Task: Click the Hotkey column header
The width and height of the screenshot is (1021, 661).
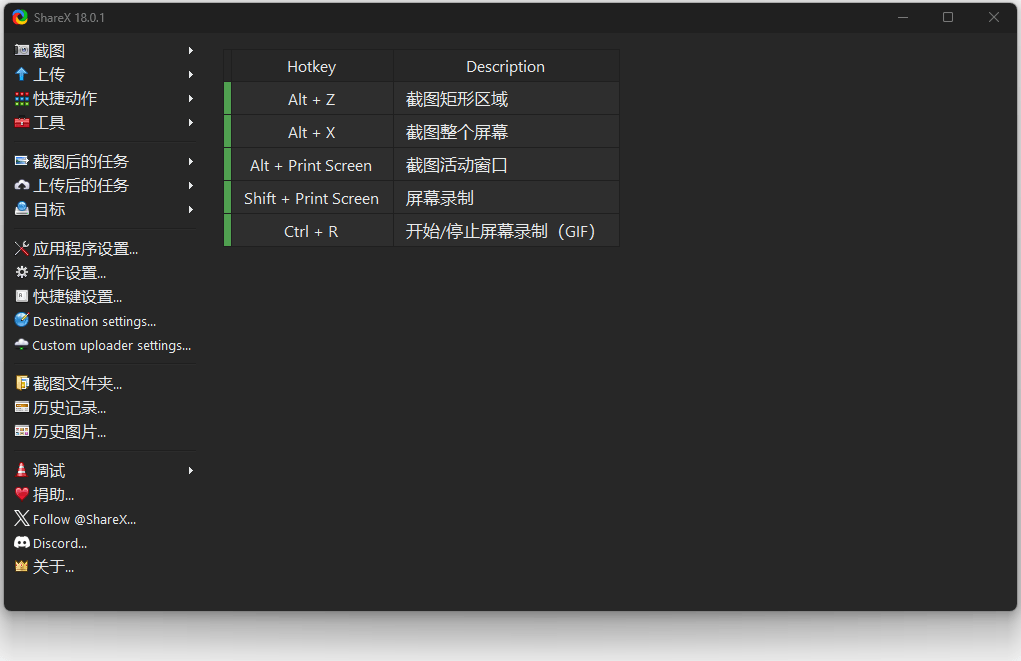Action: tap(312, 66)
